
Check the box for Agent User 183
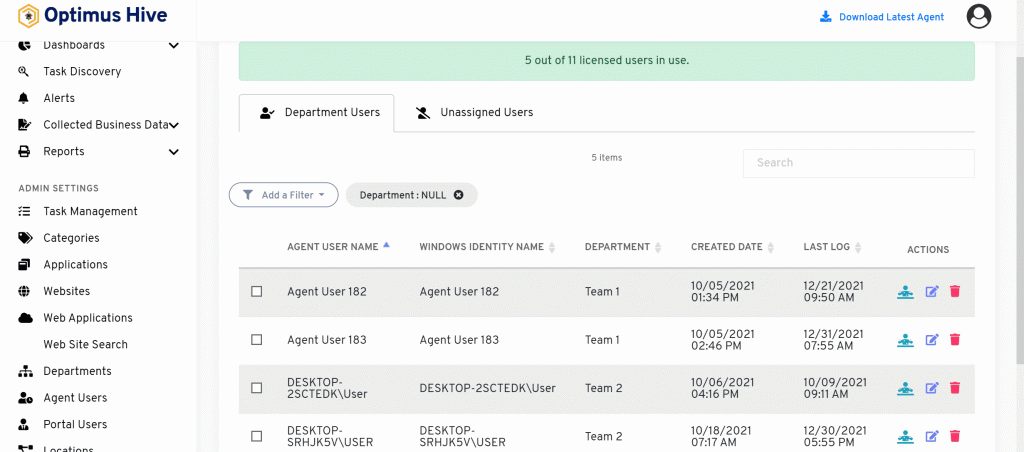point(257,340)
